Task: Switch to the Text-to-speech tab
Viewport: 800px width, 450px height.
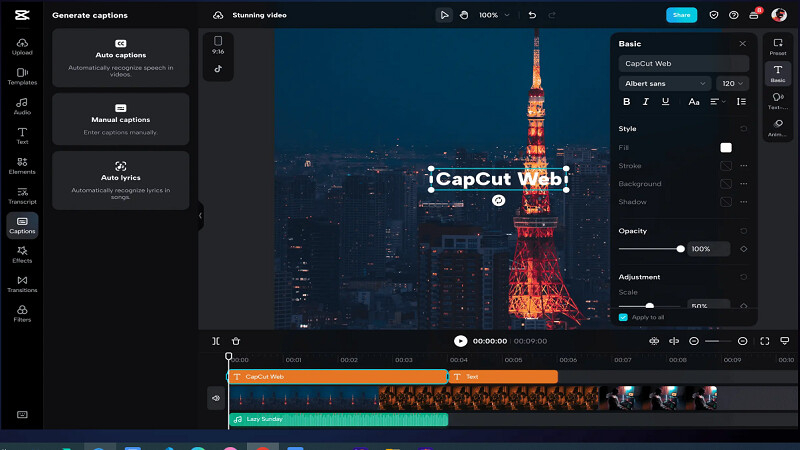Action: tap(778, 101)
